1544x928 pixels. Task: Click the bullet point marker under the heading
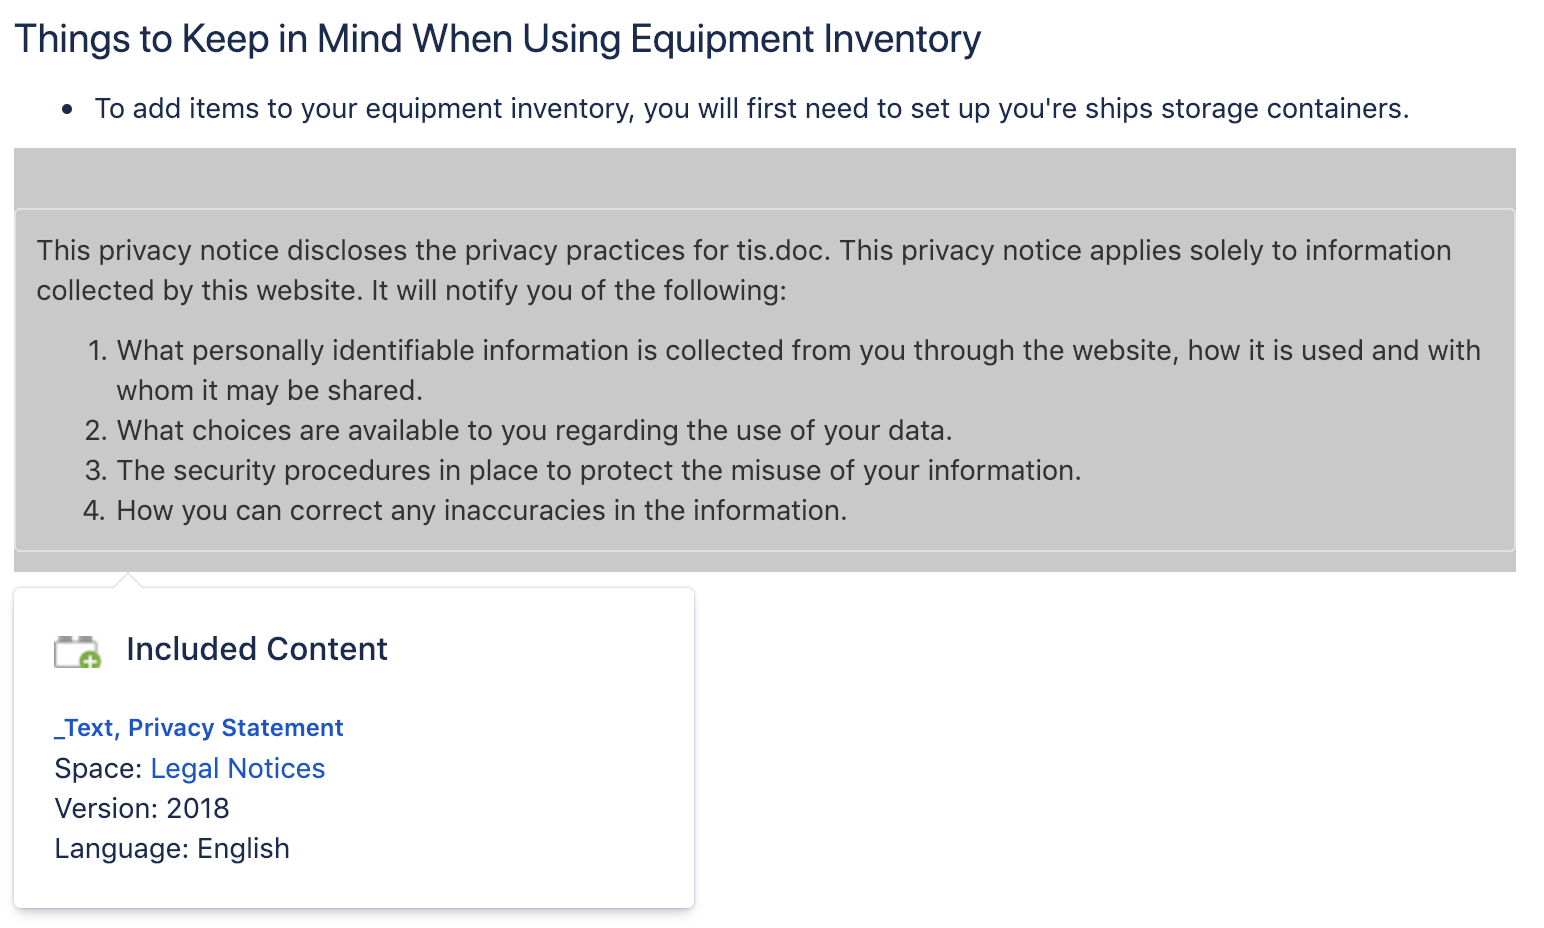coord(67,109)
